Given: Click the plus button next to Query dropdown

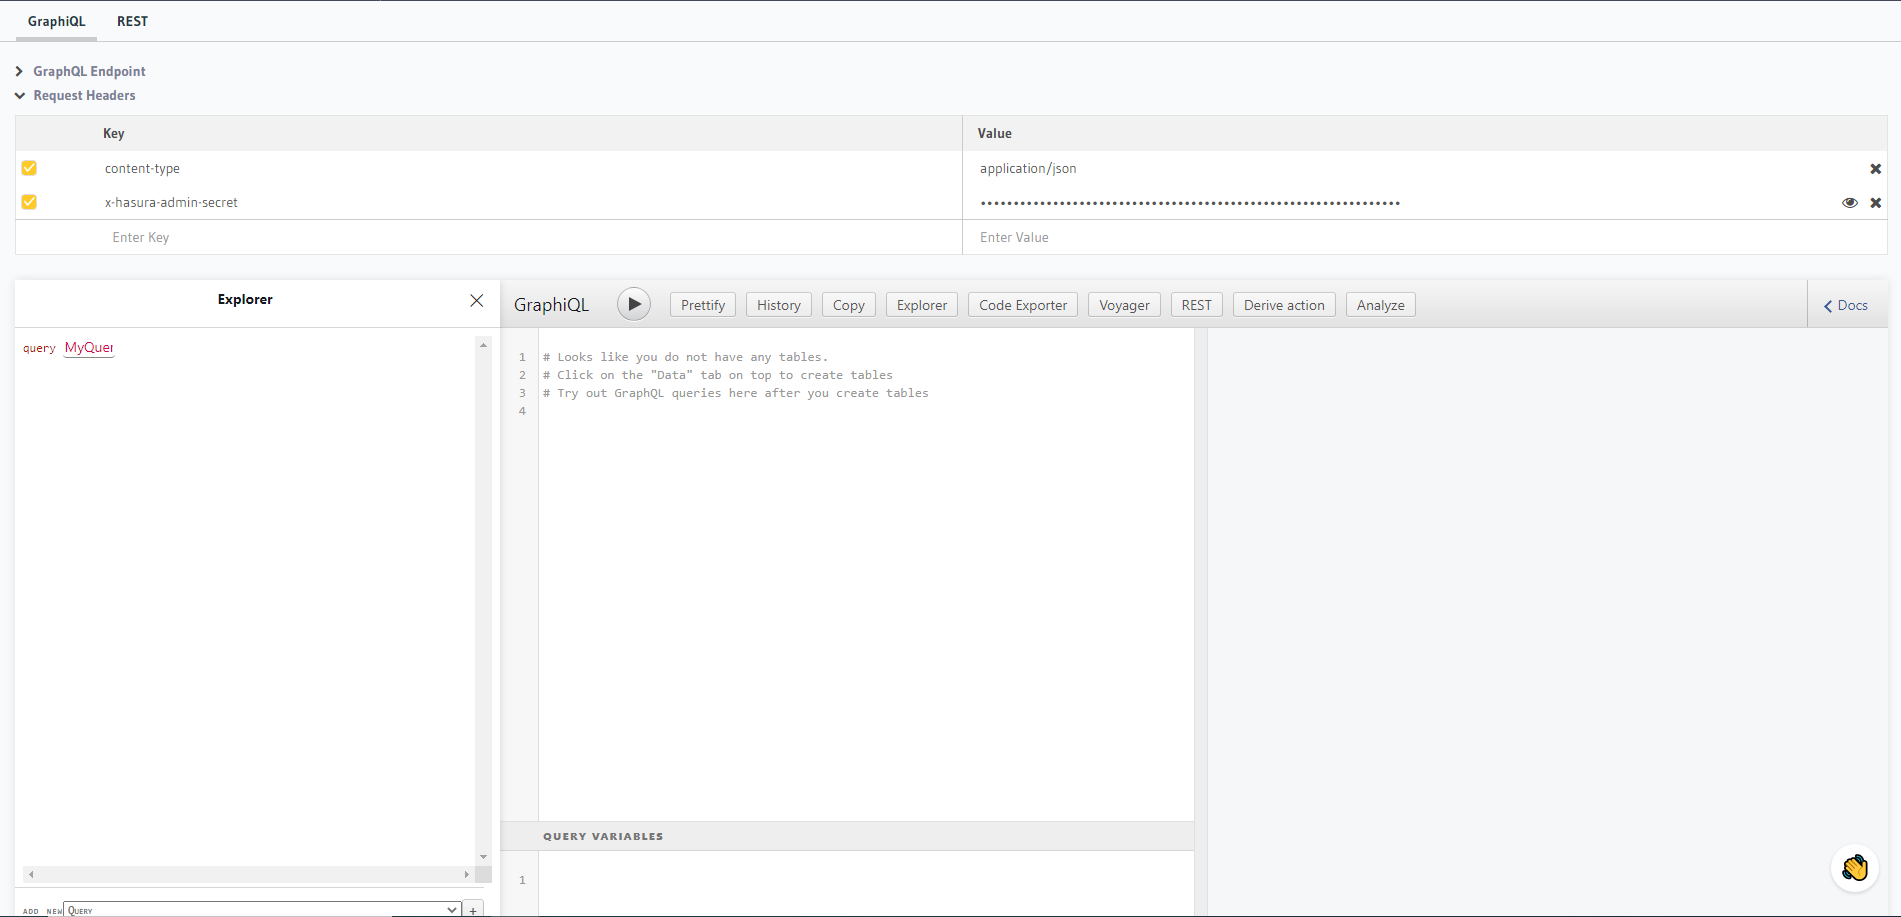Looking at the screenshot, I should pos(473,910).
